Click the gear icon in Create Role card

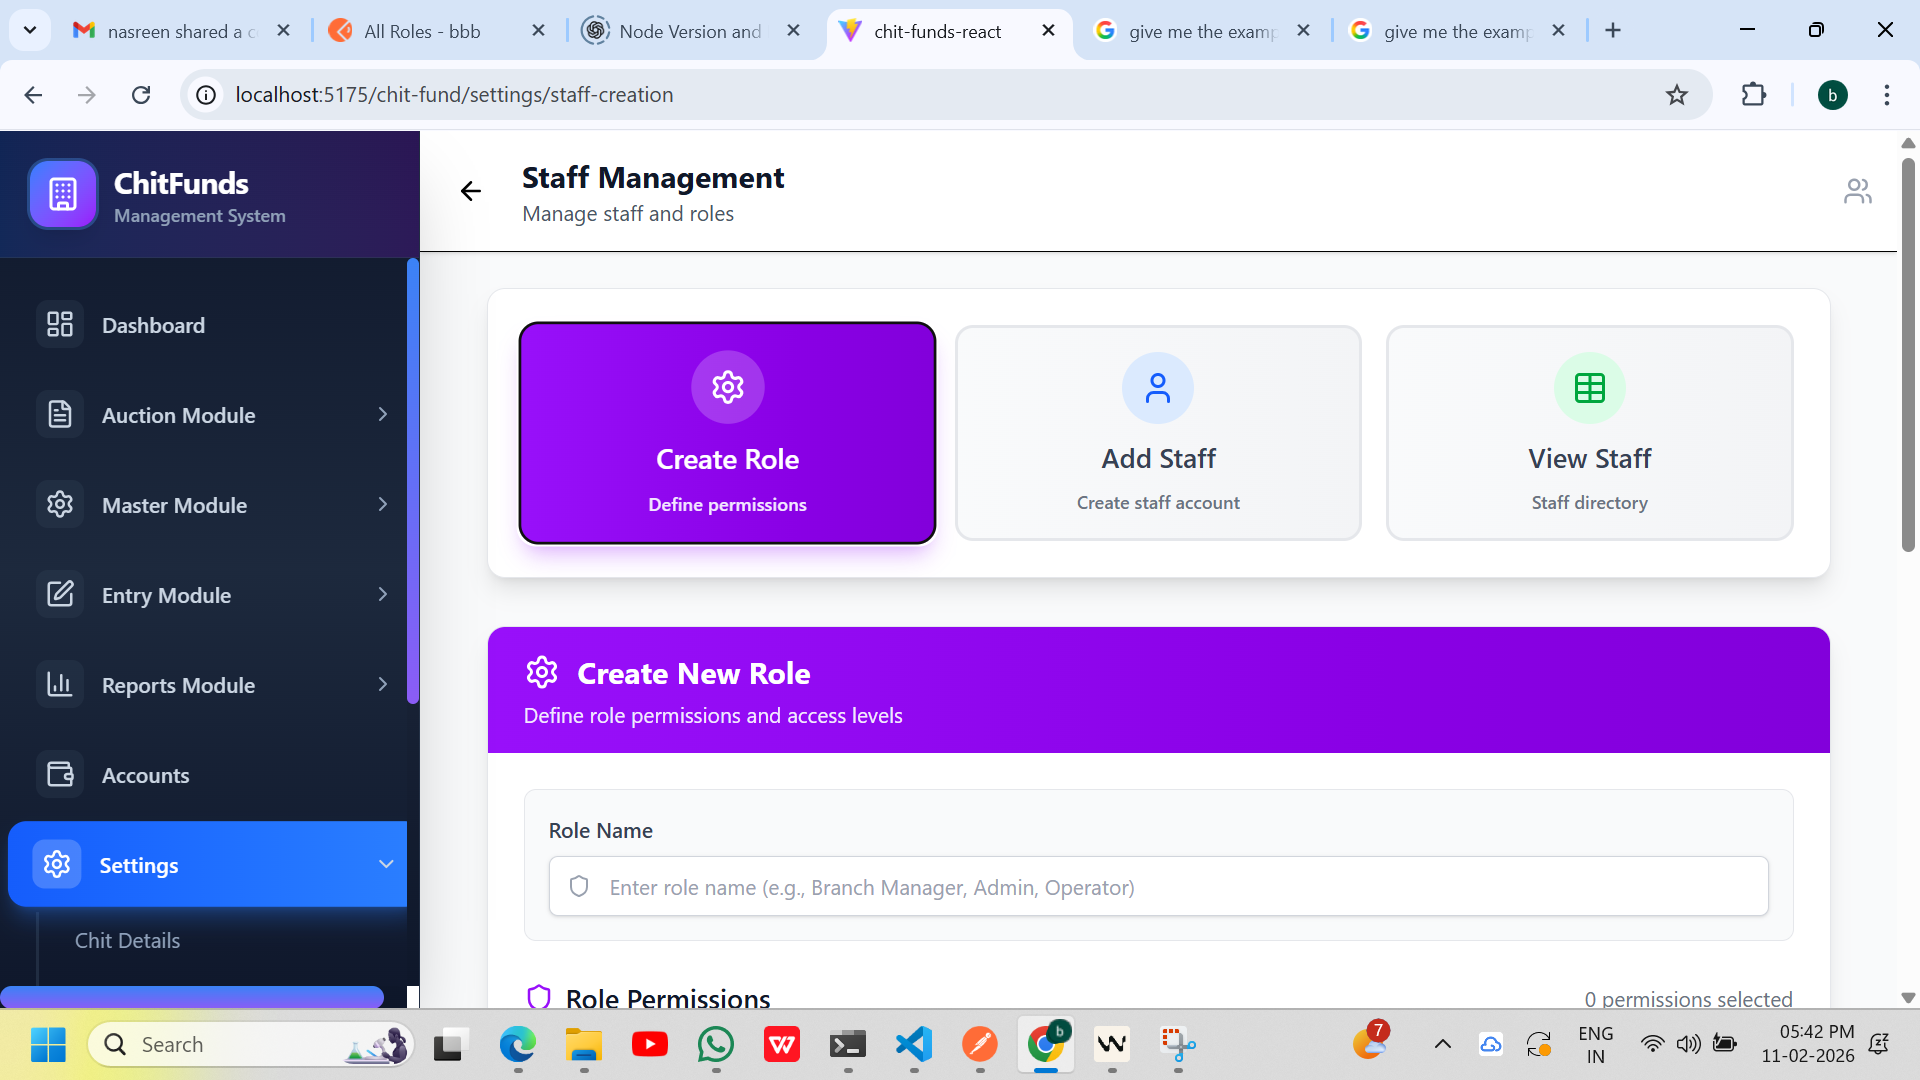tap(727, 387)
